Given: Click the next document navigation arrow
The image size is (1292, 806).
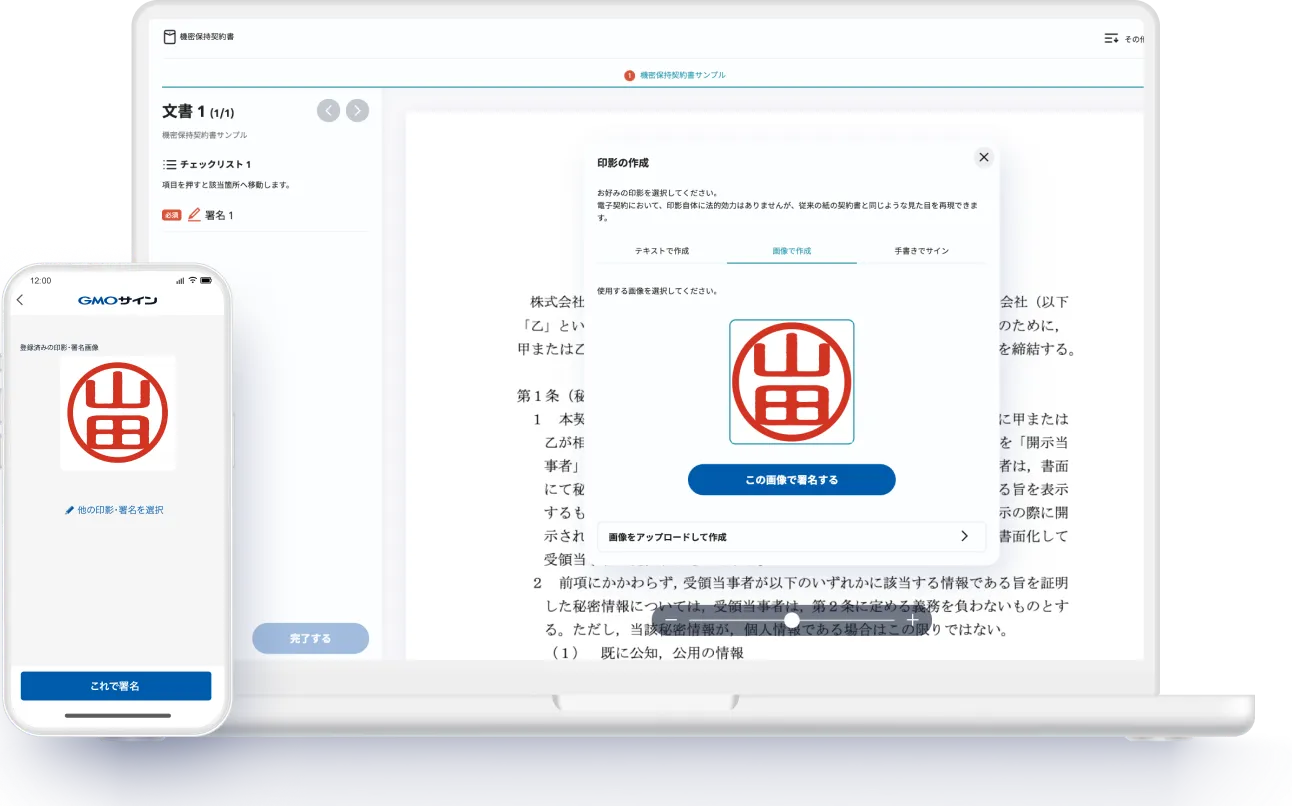Looking at the screenshot, I should pyautogui.click(x=357, y=110).
